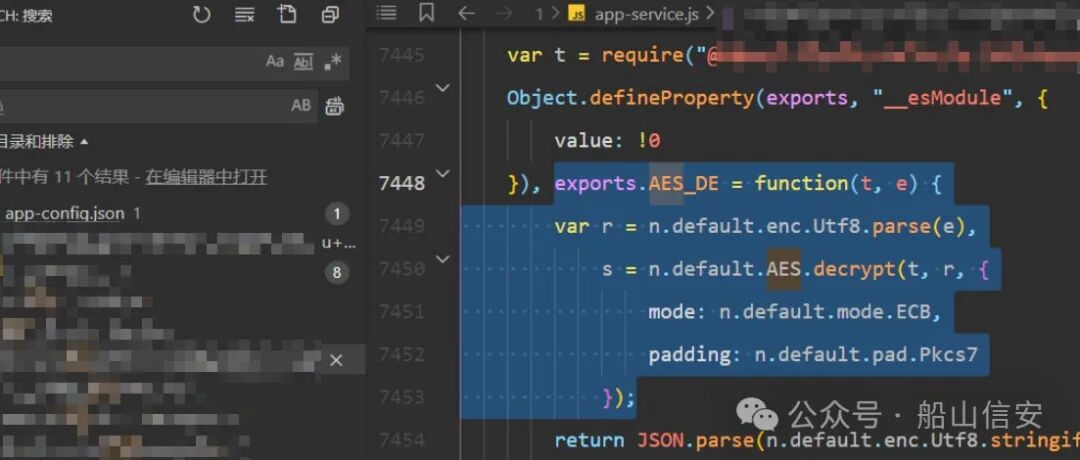The height and width of the screenshot is (460, 1080).
Task: Collapse code fold at line 7446
Action: pos(443,87)
